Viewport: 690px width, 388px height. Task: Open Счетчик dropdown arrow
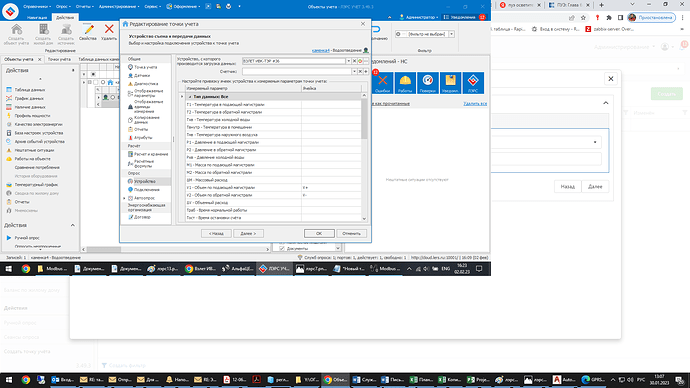(354, 71)
